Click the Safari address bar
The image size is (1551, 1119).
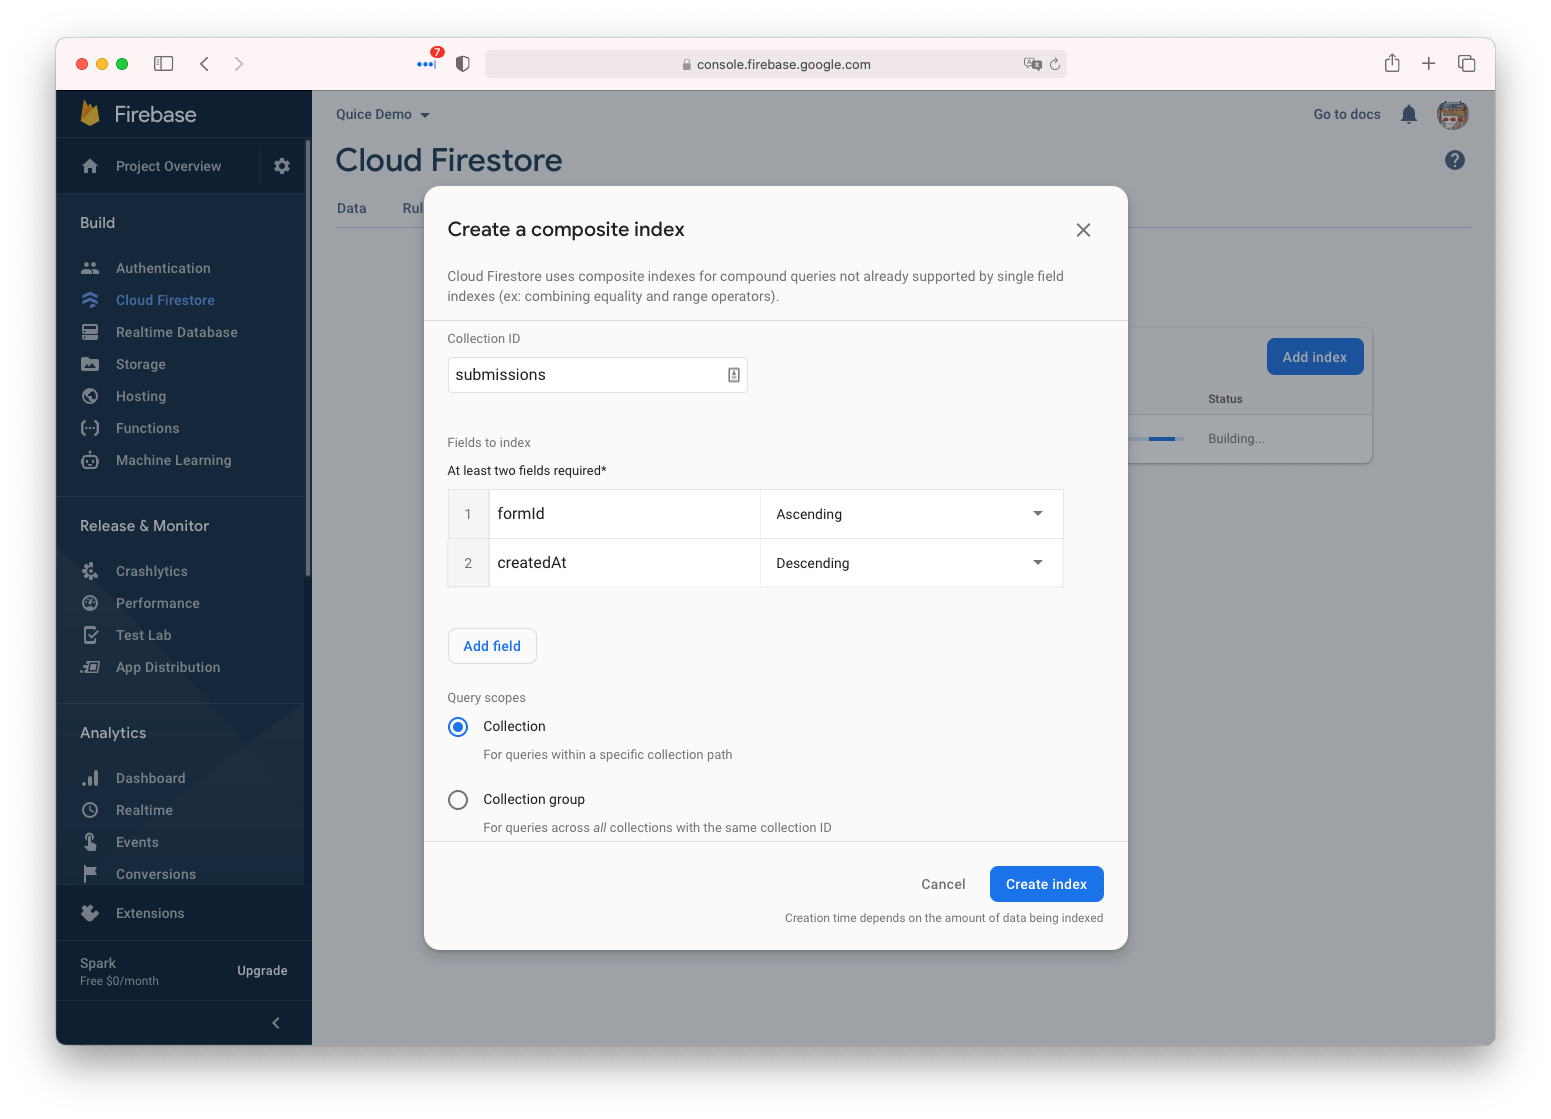(x=776, y=64)
